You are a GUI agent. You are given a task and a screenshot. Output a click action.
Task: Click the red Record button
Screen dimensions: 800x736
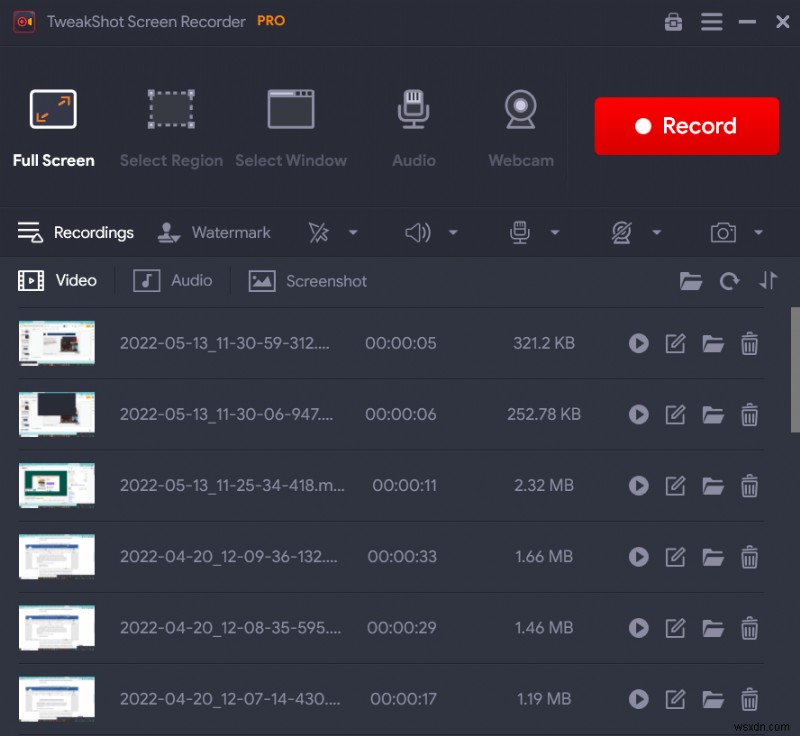pos(687,125)
